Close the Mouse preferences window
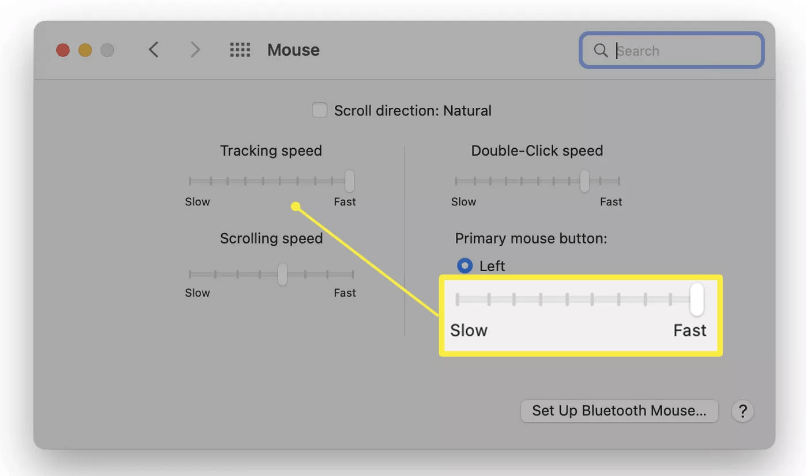Viewport: 806px width, 476px height. click(63, 50)
